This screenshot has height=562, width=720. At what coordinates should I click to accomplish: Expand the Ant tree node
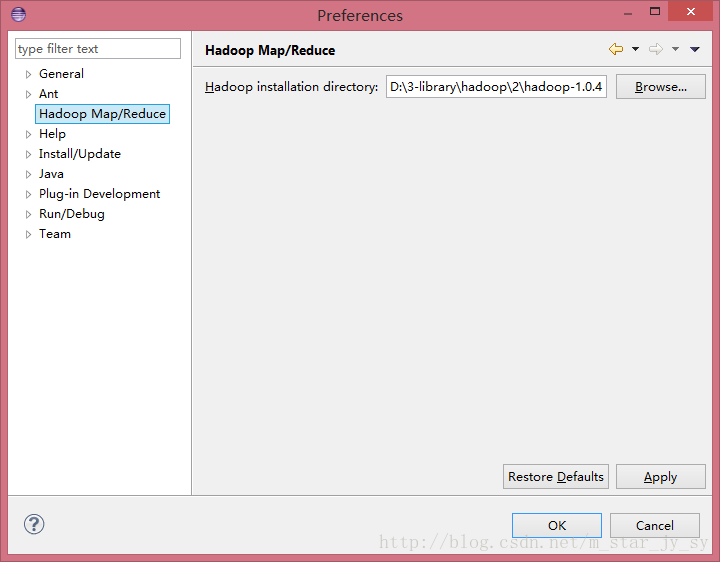28,95
